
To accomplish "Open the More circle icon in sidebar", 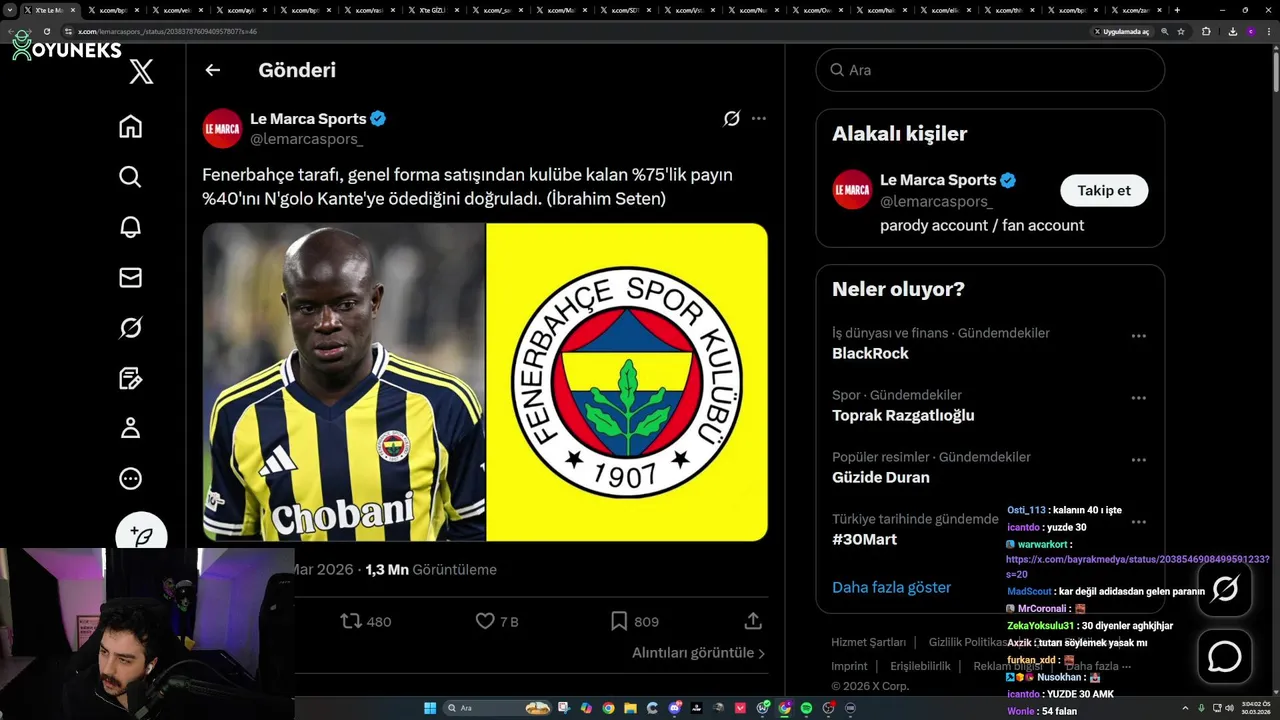I will (x=130, y=479).
